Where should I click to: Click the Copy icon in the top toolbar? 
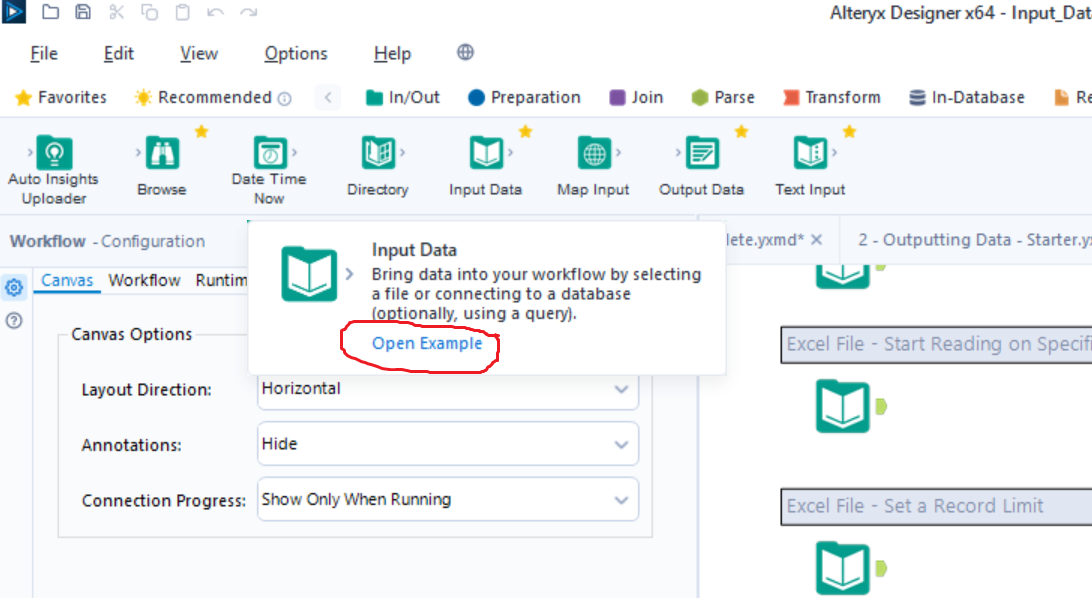coord(149,12)
